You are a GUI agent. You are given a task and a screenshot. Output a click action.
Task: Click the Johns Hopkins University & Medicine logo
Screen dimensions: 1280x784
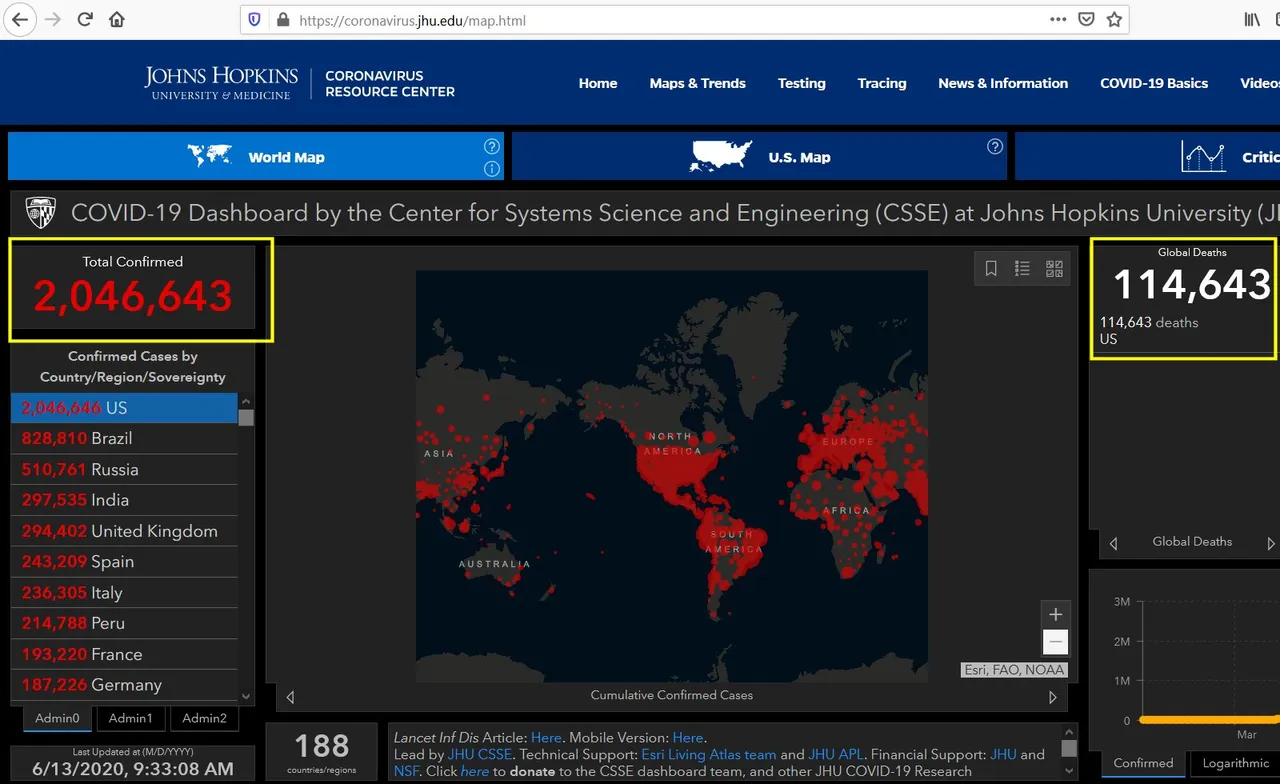221,83
